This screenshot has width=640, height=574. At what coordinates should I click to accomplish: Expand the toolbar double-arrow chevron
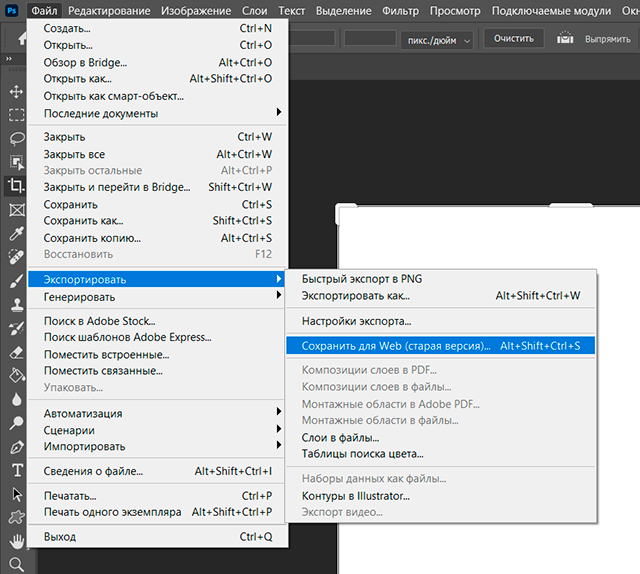tap(9, 59)
